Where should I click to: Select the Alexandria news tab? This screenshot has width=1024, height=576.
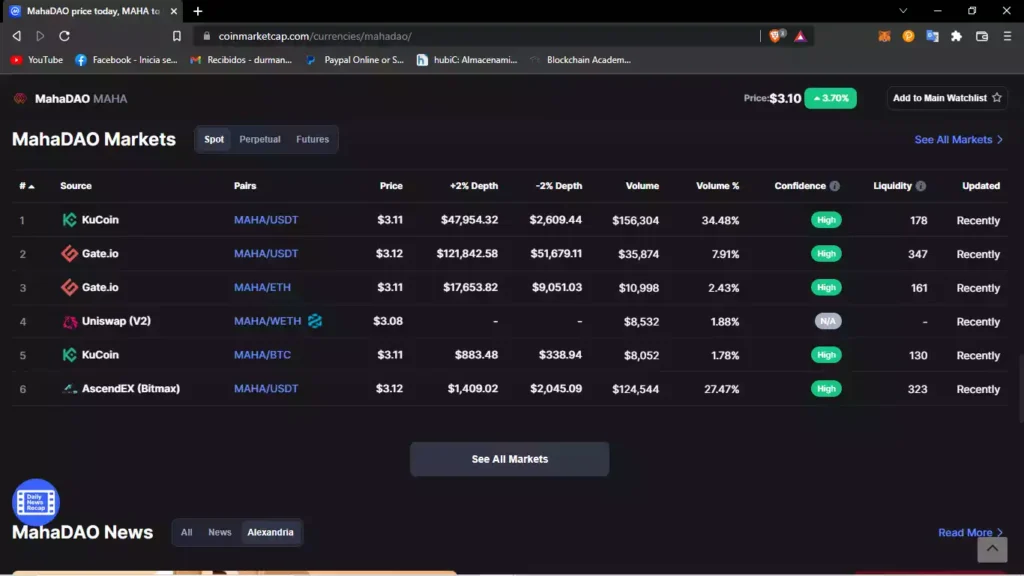tap(270, 533)
